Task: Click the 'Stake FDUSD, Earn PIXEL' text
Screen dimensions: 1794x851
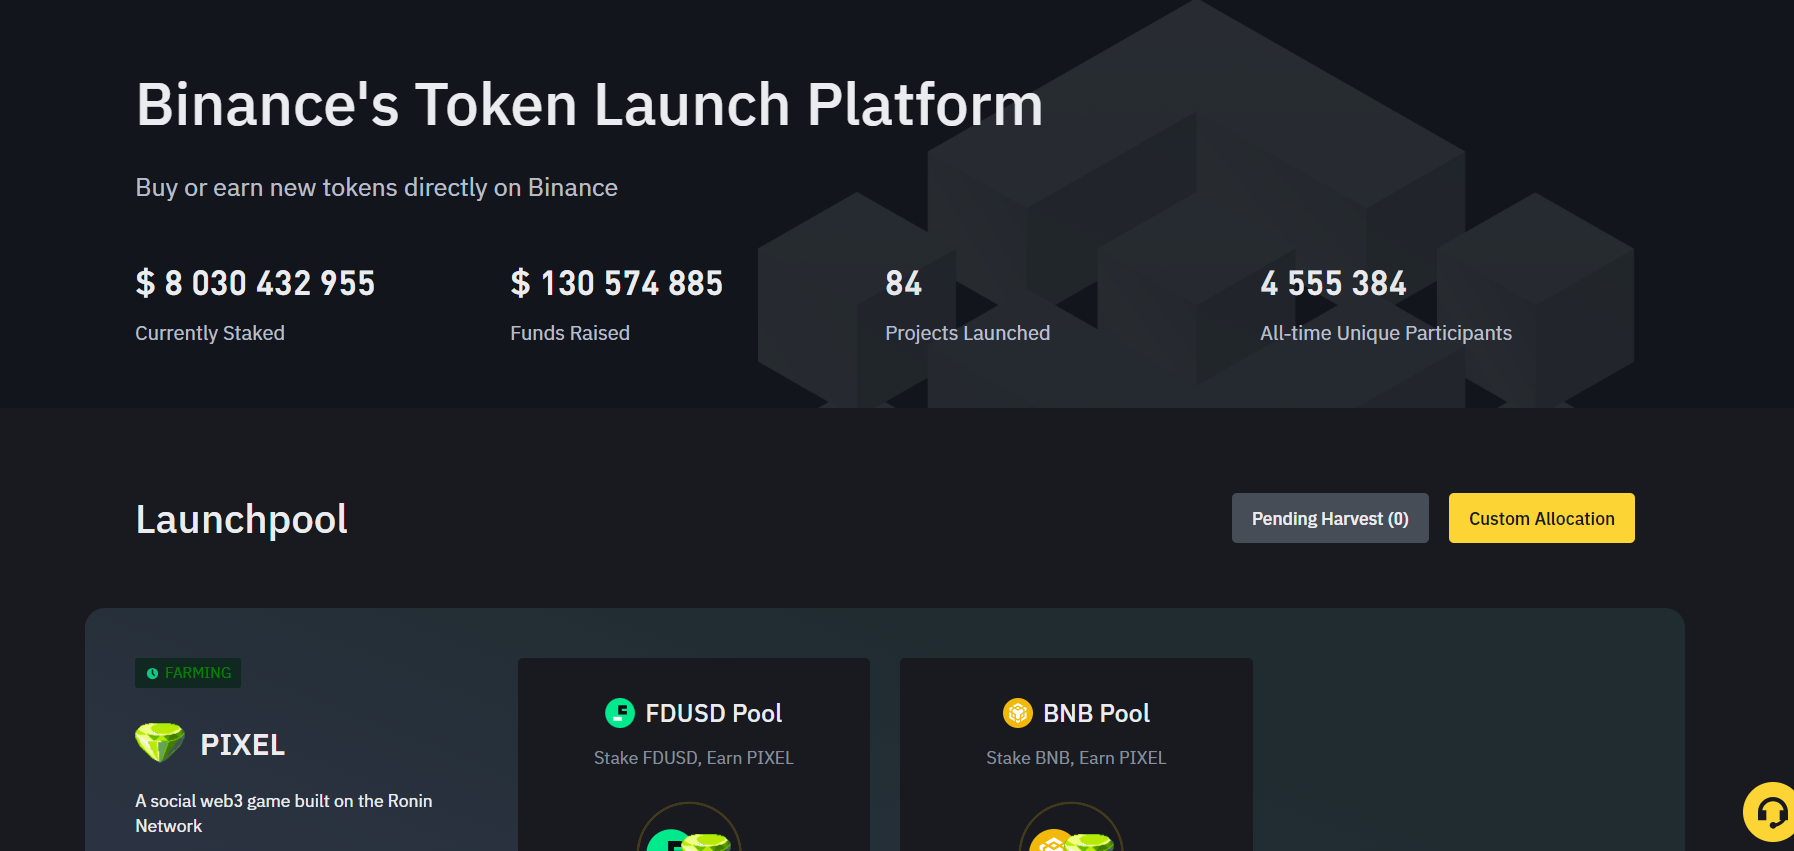Action: pyautogui.click(x=693, y=758)
